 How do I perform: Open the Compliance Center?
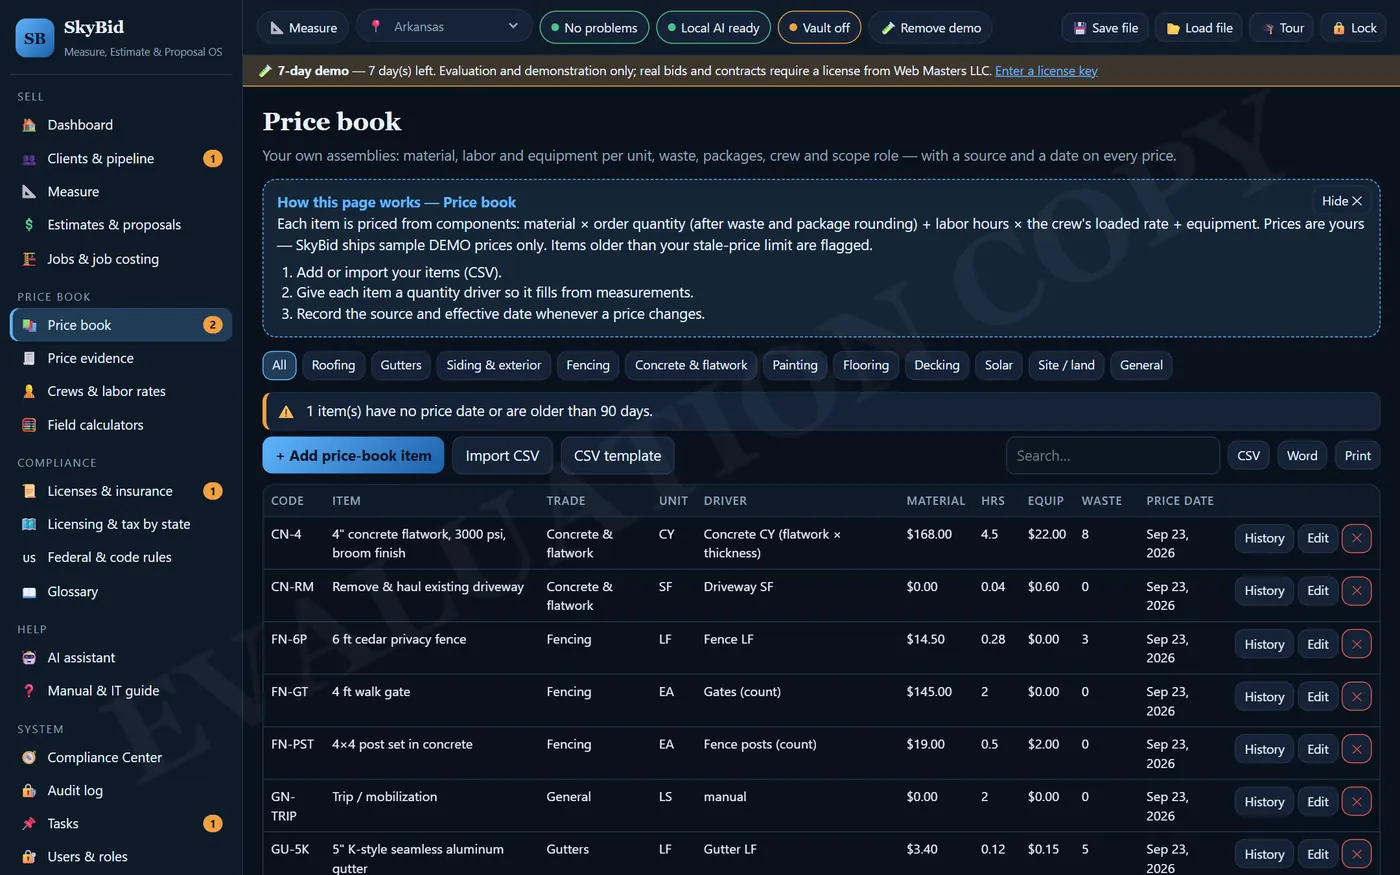(x=121, y=757)
